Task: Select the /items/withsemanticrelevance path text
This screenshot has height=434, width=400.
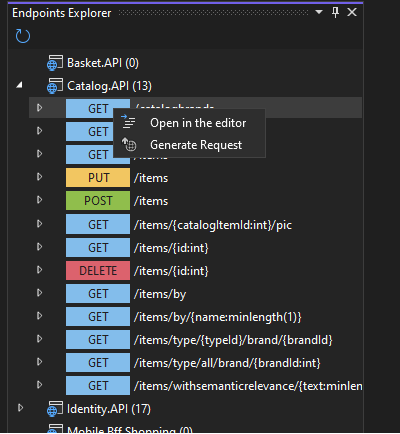Action: (248, 386)
